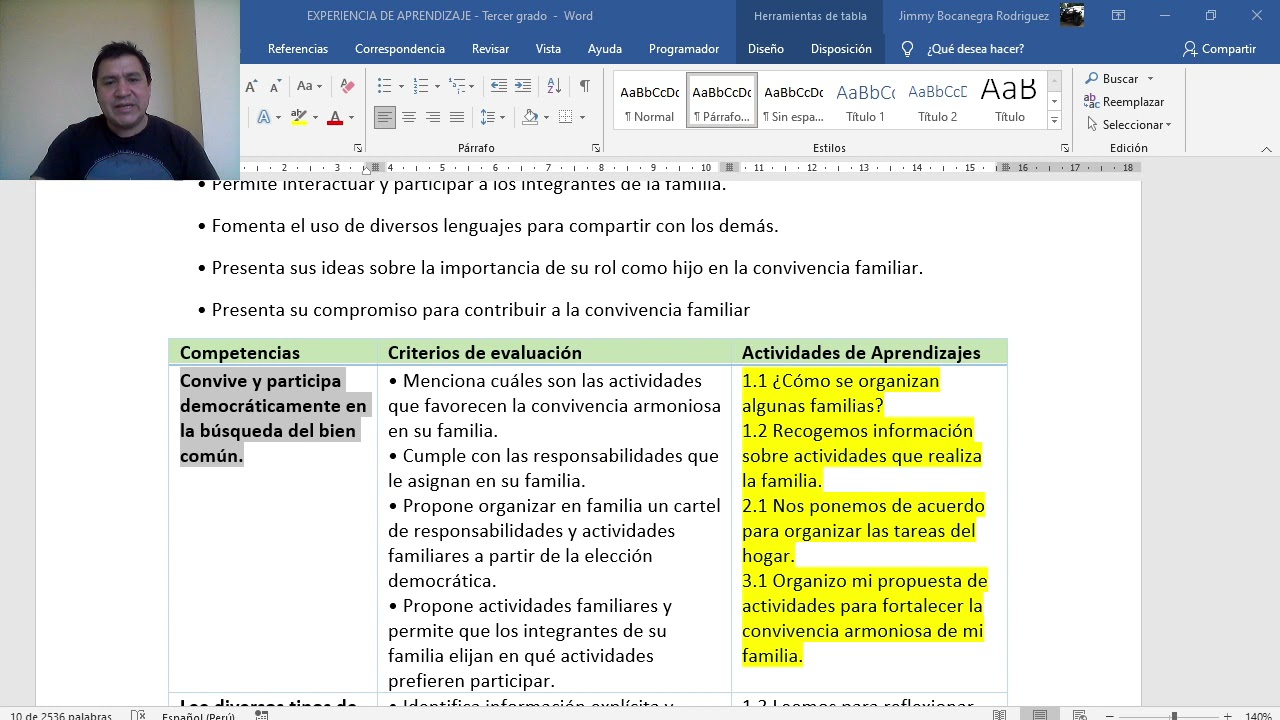Image resolution: width=1280 pixels, height=720 pixels.
Task: Apply cell borders with the borders icon
Action: tap(565, 117)
